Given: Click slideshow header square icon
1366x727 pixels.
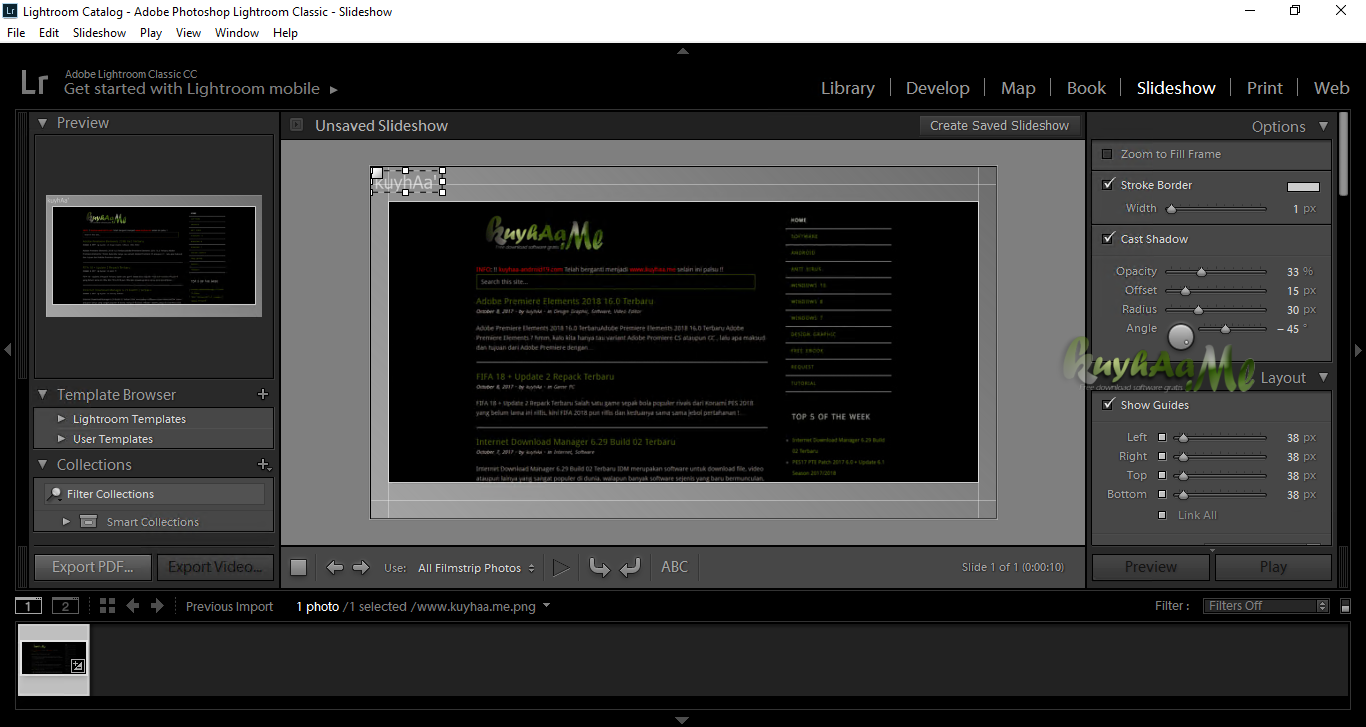Looking at the screenshot, I should tap(297, 125).
